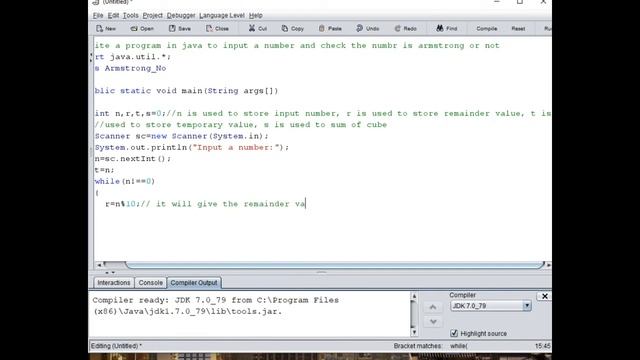Click the Reset toolbar button
Image resolution: width=640 pixels, height=360 pixels.
518,29
